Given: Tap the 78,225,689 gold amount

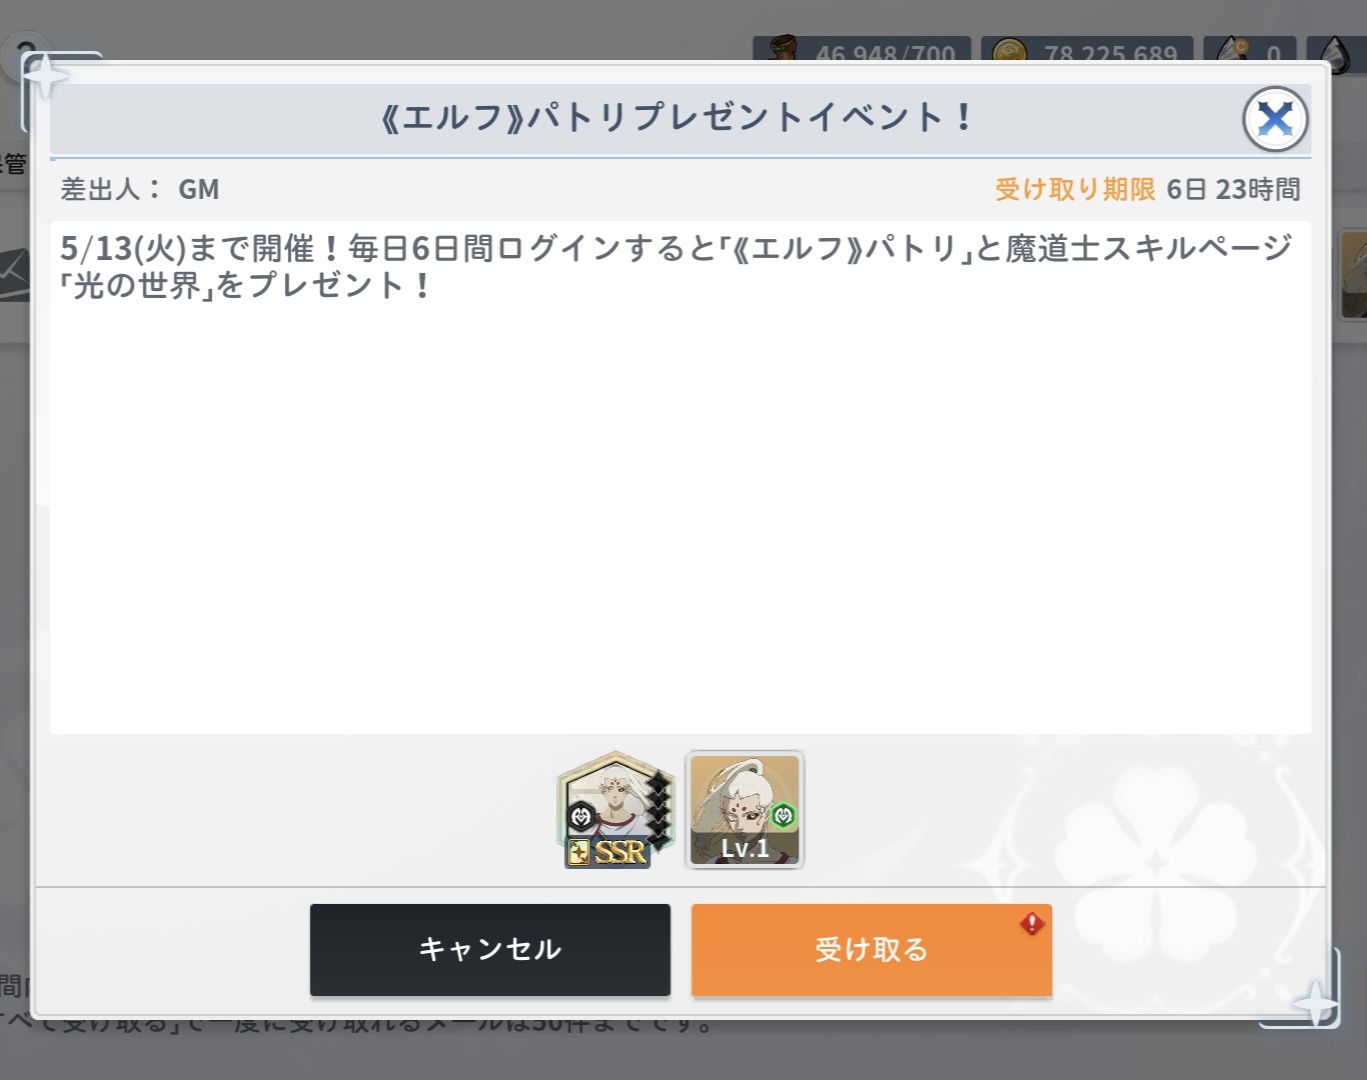Looking at the screenshot, I should point(1110,53).
